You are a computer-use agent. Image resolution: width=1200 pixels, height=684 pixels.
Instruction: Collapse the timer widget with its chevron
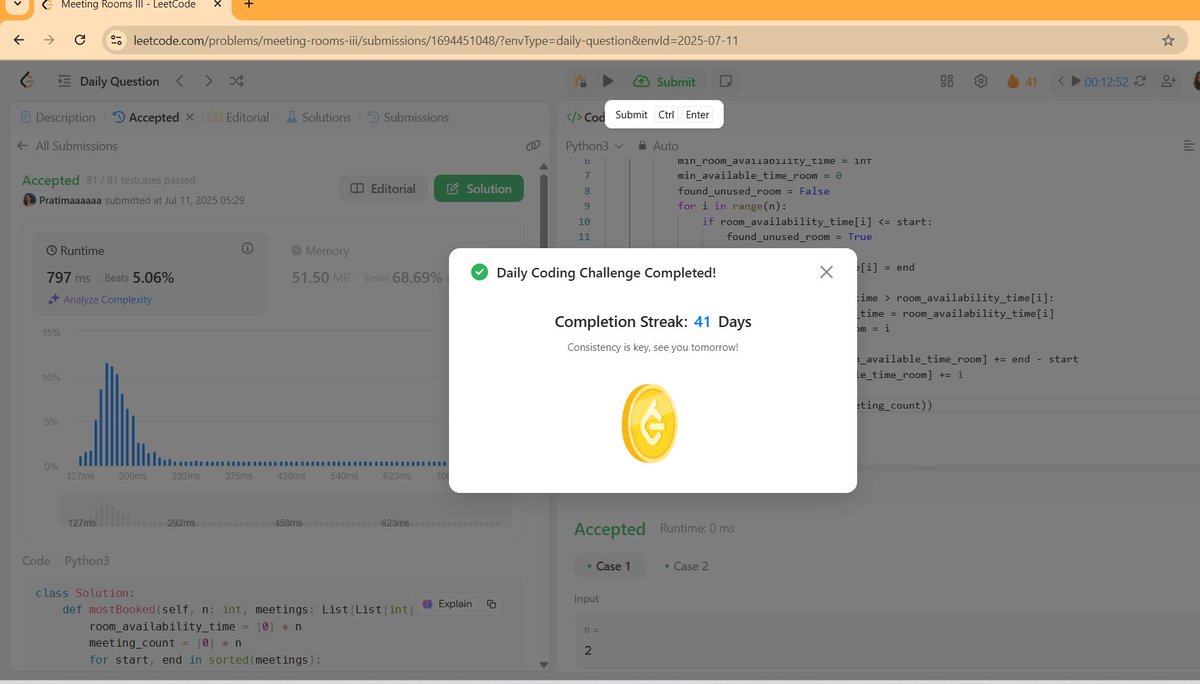point(1060,81)
